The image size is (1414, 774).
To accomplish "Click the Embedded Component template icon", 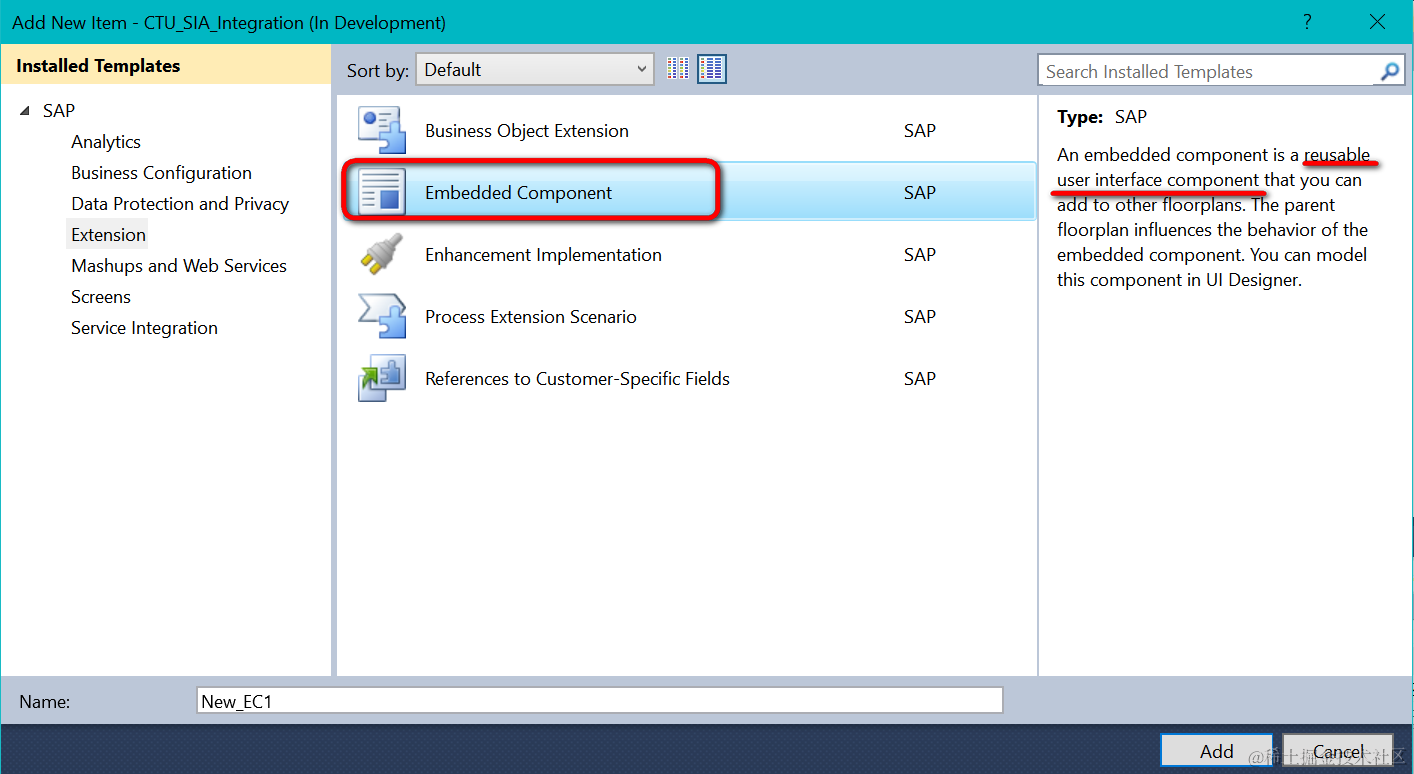I will pyautogui.click(x=382, y=192).
